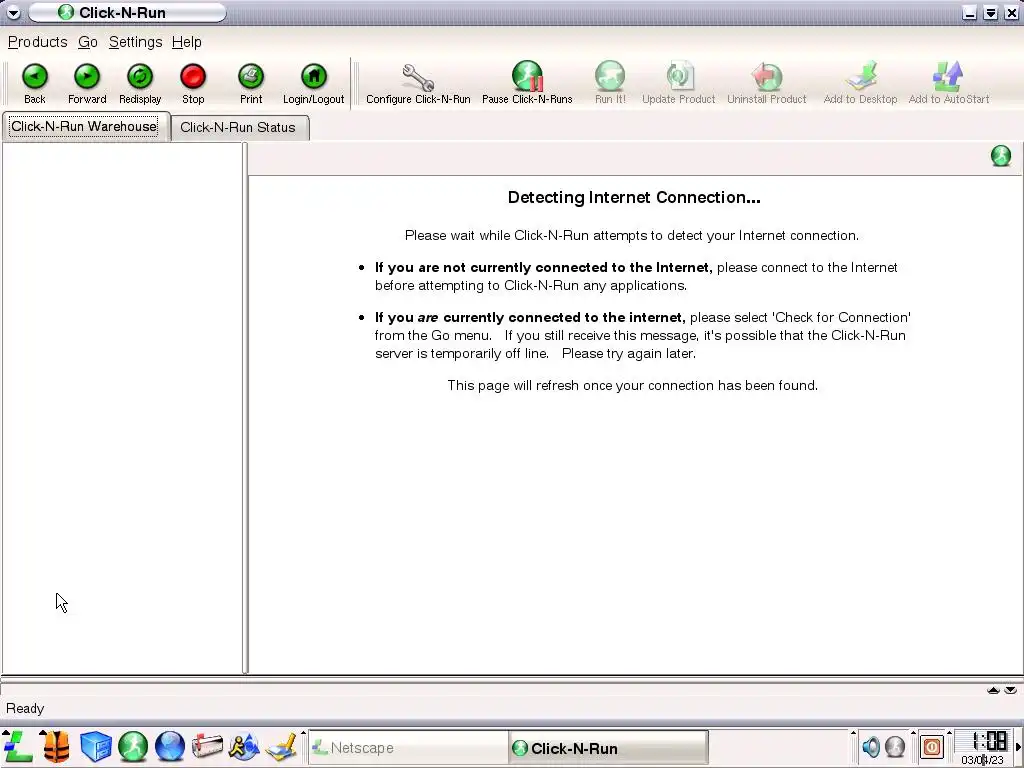Screen dimensions: 1024x768
Task: Launch Click-N-Run from taskbar quick-launch icon
Action: (133, 747)
